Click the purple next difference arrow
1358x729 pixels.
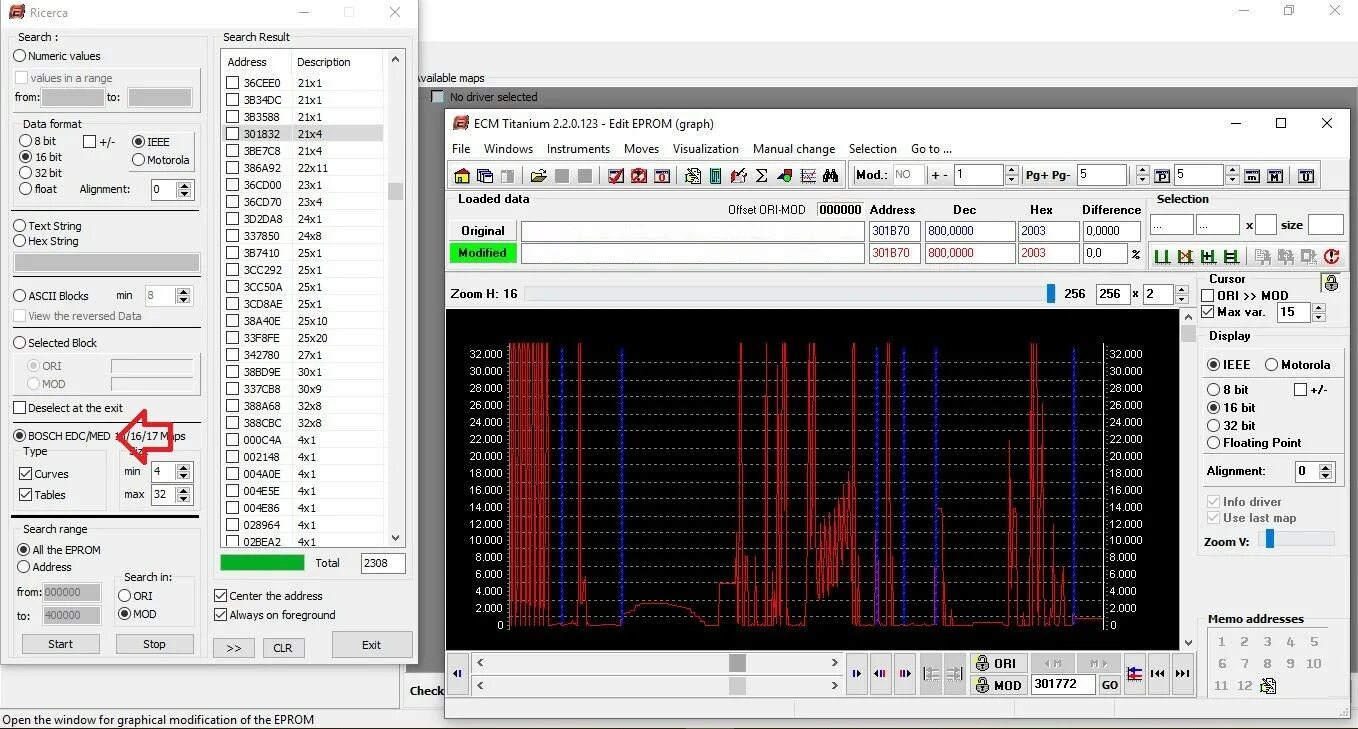click(905, 673)
